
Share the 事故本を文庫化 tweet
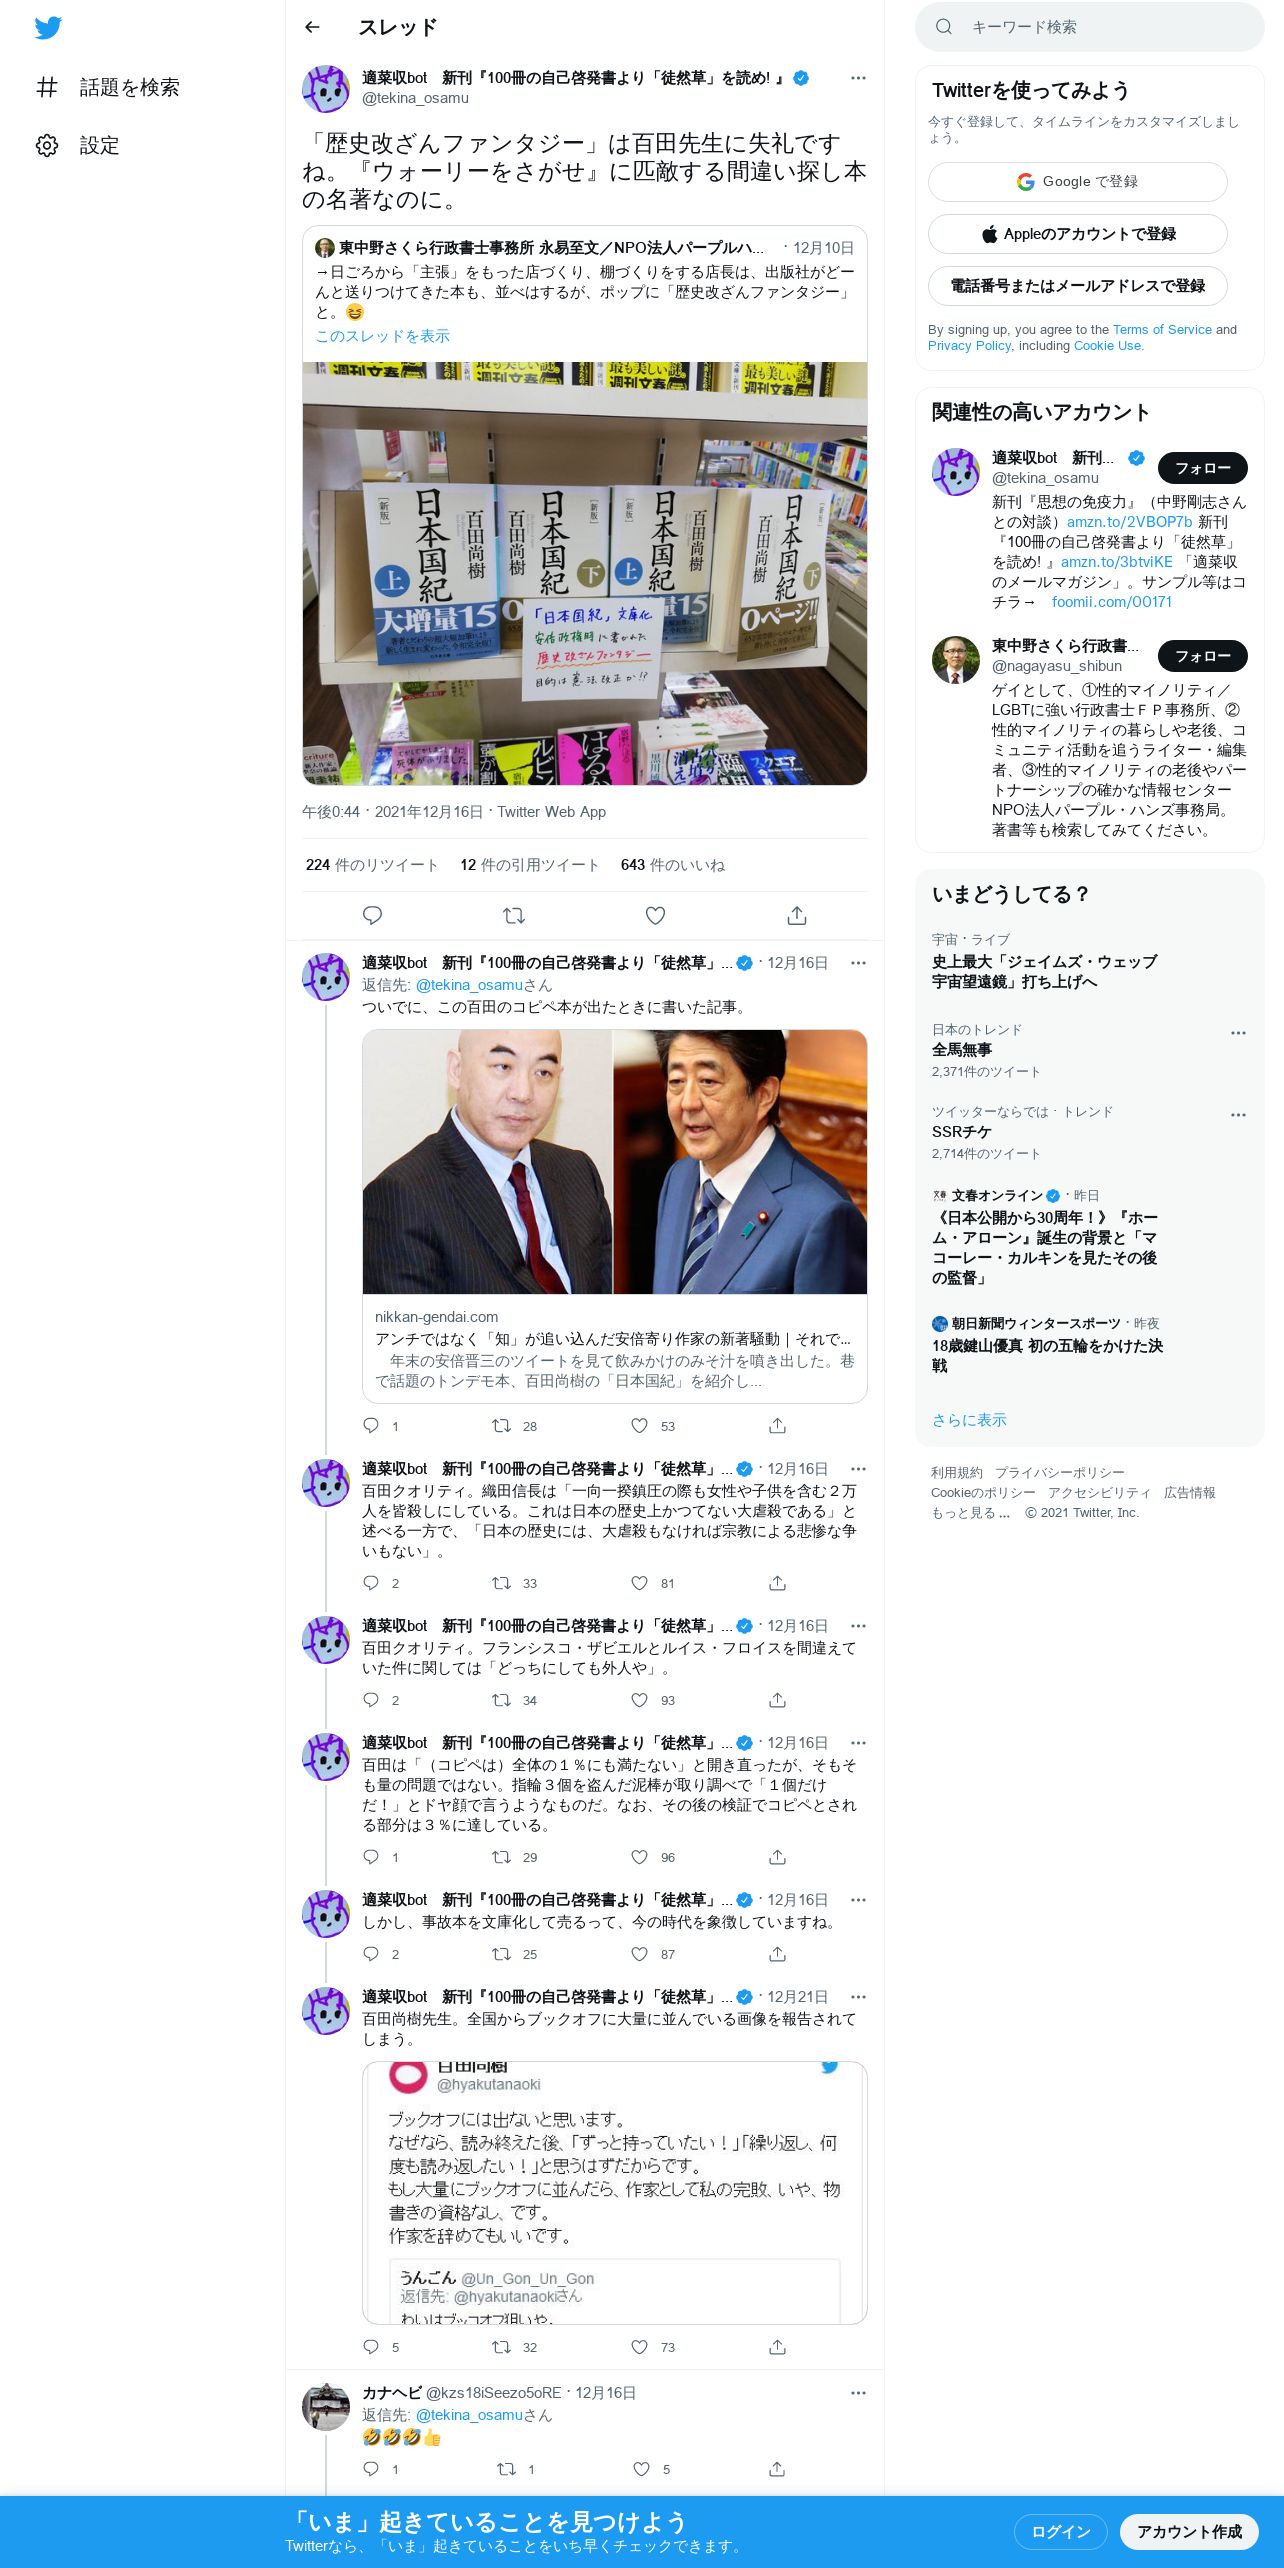777,1954
